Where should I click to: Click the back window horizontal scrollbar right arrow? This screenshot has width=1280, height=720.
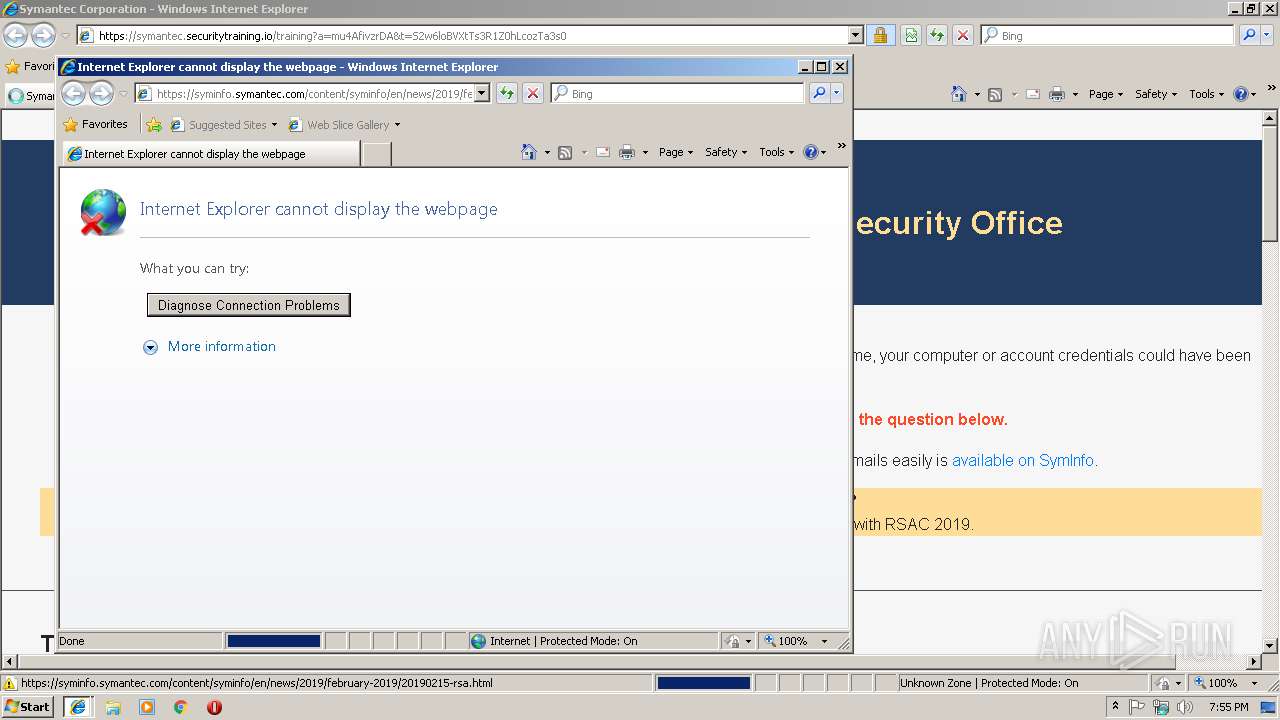(1255, 662)
